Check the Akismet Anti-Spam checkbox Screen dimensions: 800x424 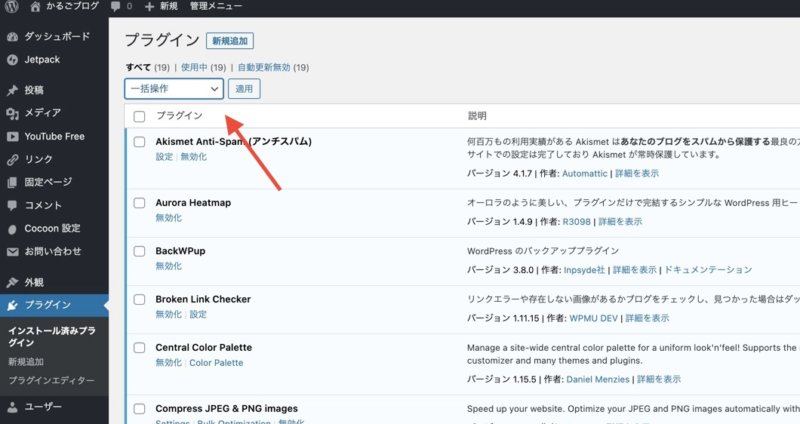(x=139, y=142)
